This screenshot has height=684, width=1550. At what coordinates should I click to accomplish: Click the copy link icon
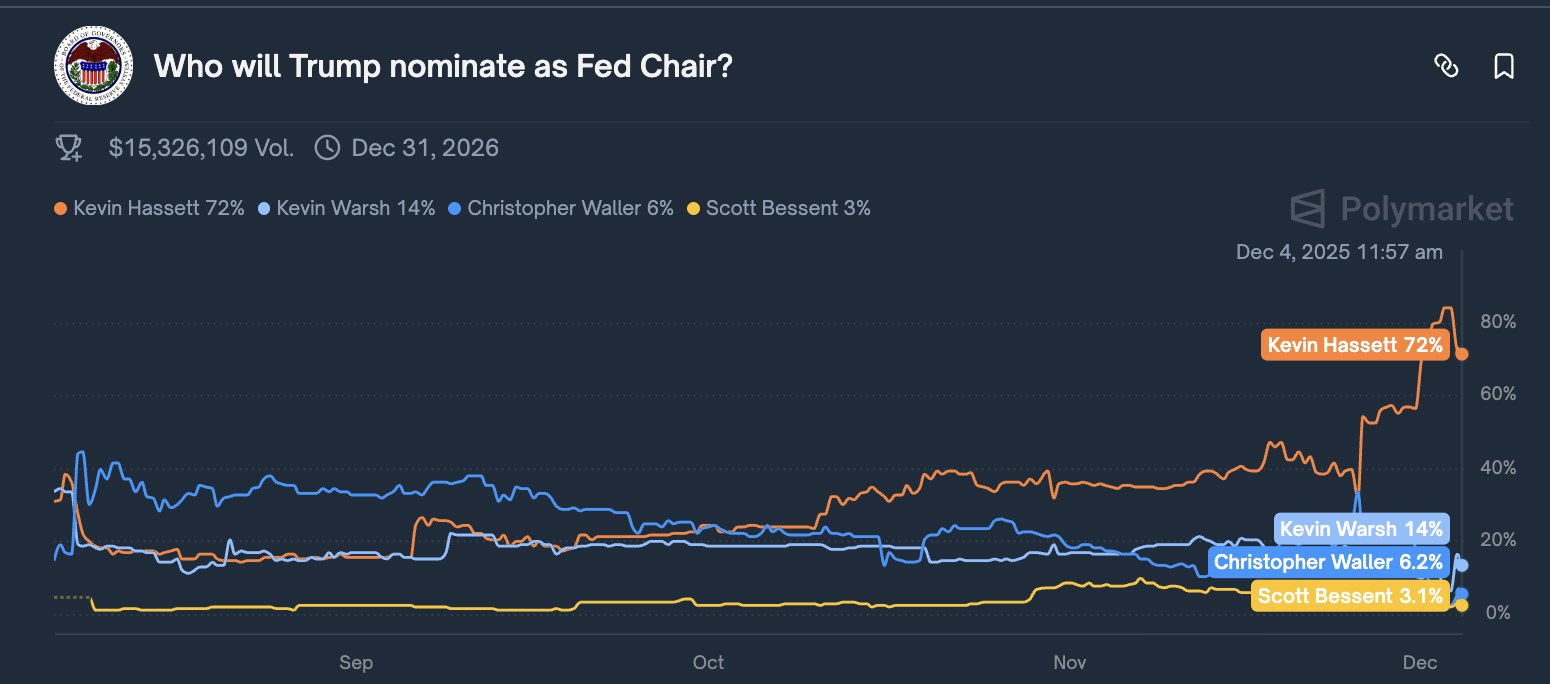[1445, 67]
